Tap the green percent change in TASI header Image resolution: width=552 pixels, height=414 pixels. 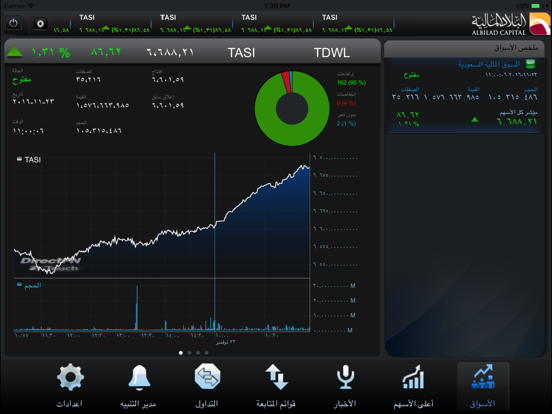(51, 52)
